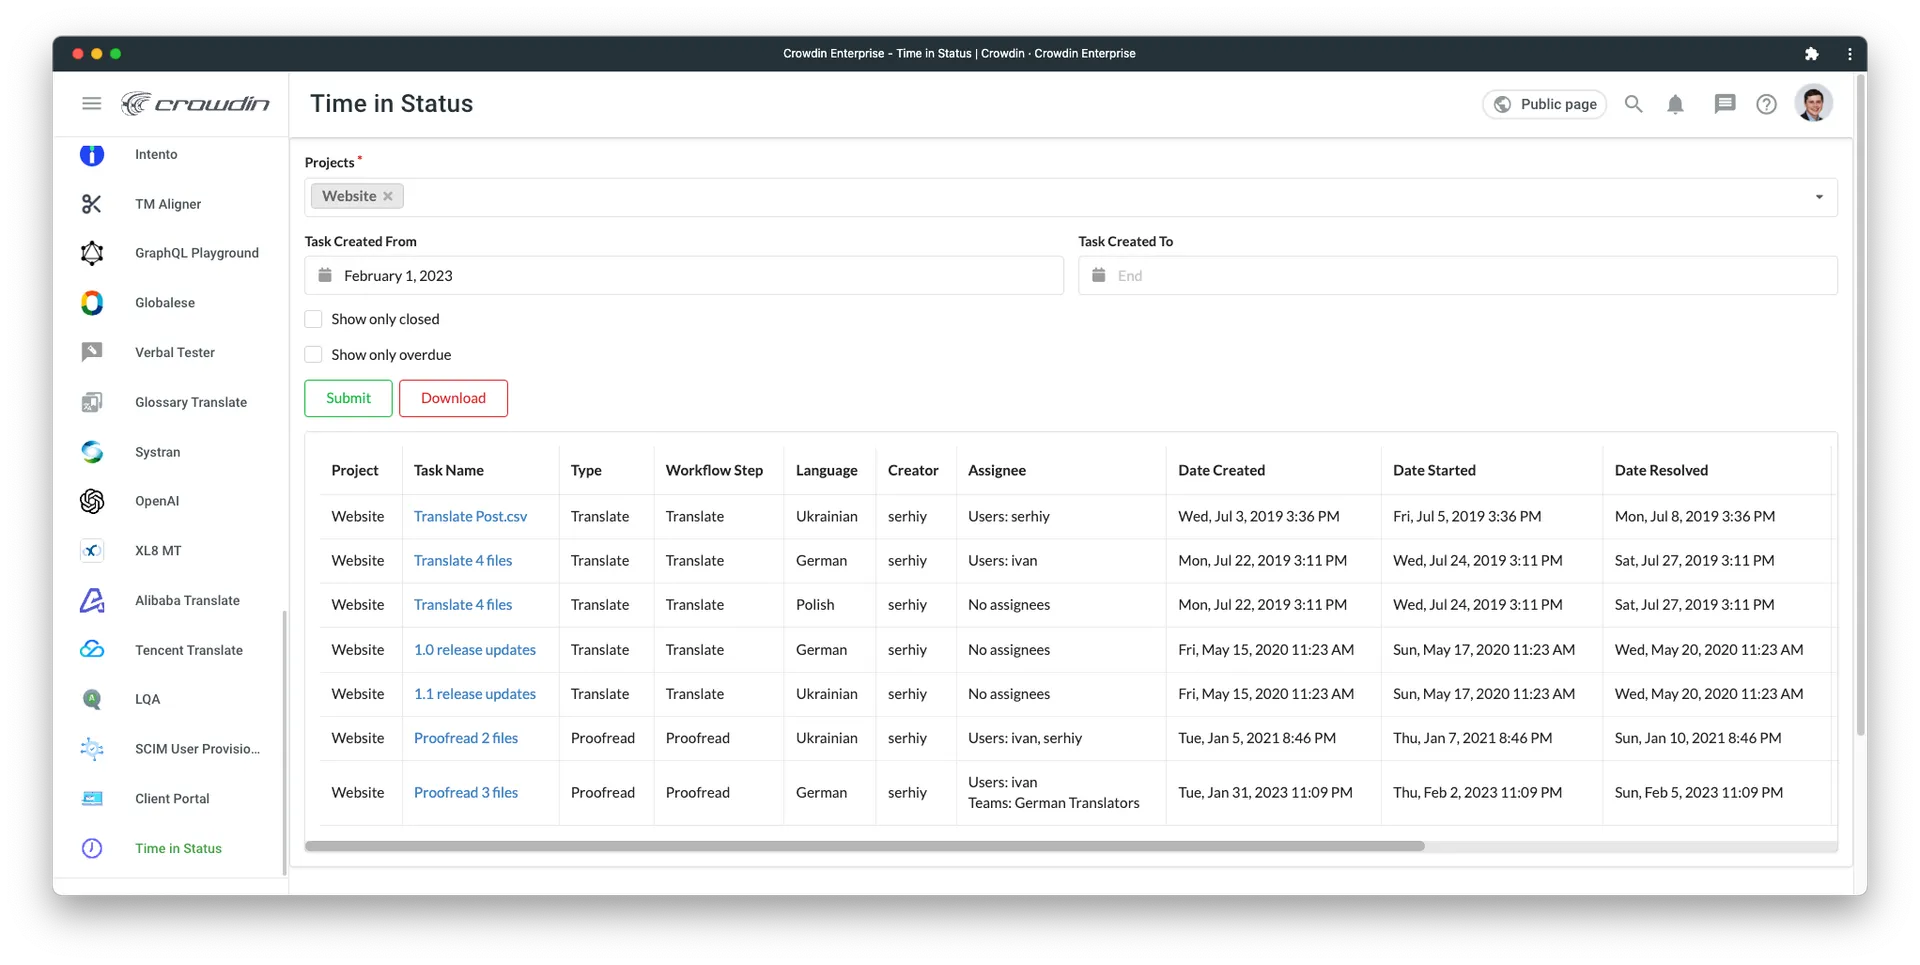Click the Time in Status clock icon
Image resolution: width=1920 pixels, height=965 pixels.
click(92, 848)
